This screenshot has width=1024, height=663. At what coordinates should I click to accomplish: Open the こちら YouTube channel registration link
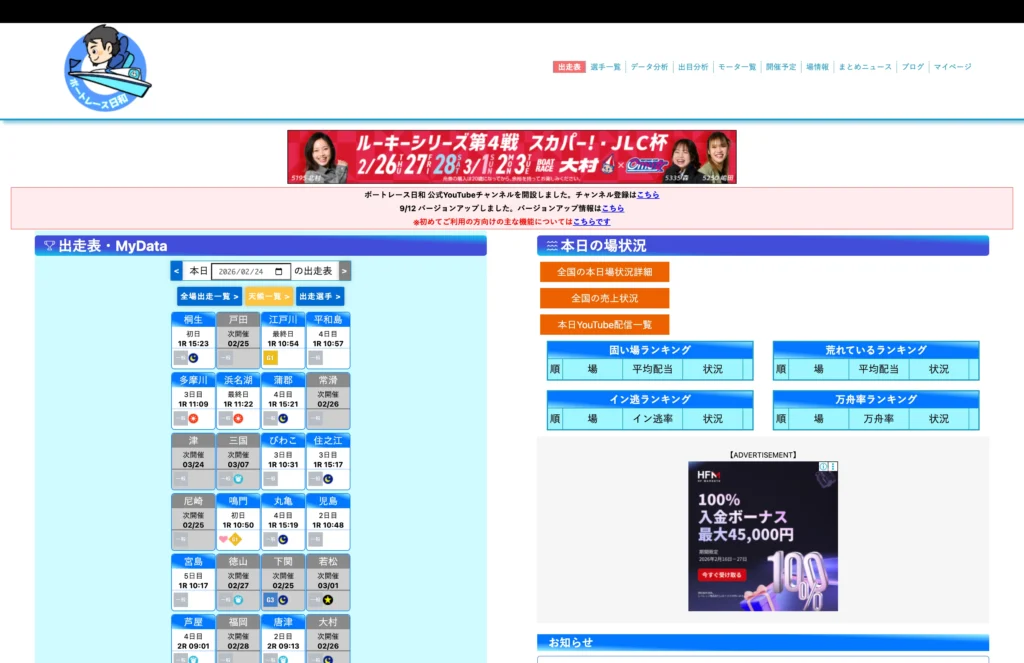645,194
